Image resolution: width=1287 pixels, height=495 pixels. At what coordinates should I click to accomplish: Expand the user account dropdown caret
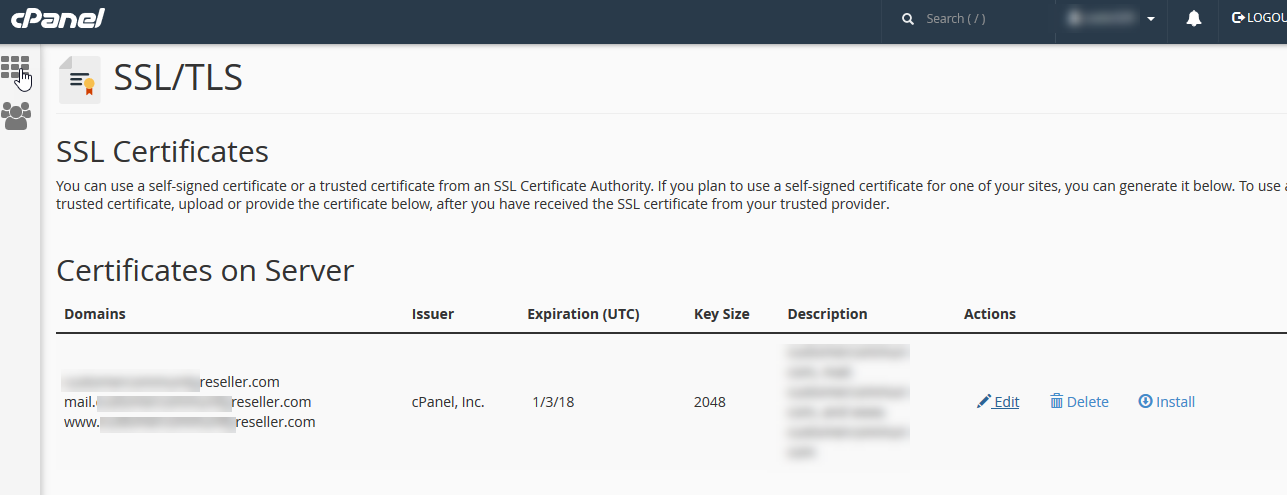point(1151,19)
